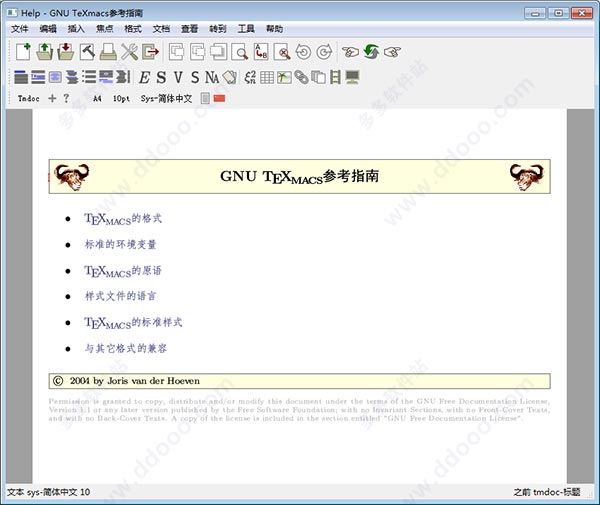Click the NA font size icon
This screenshot has width=600, height=505.
pos(212,77)
